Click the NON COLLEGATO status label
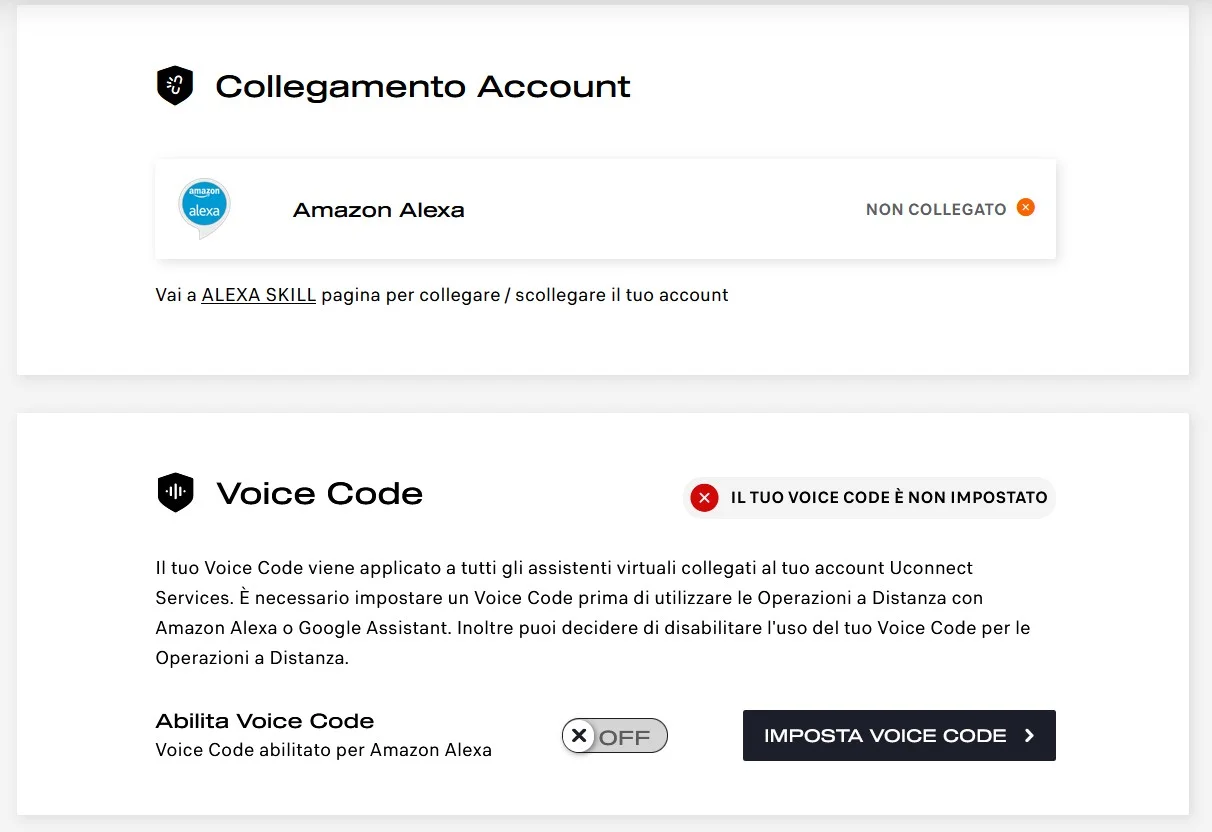 935,209
